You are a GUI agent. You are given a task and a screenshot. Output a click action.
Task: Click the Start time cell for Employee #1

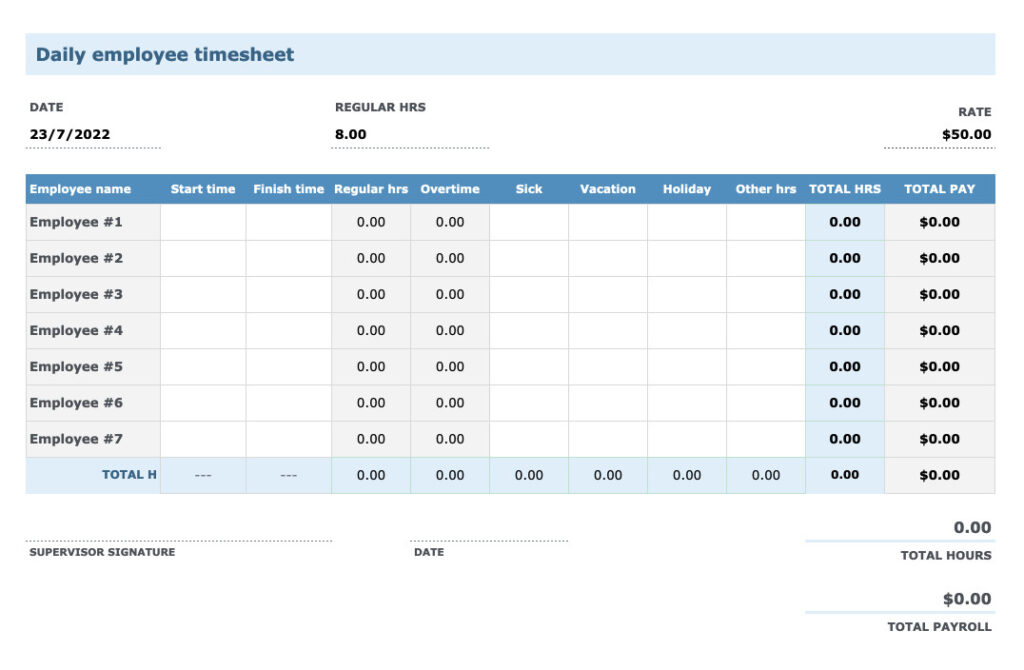click(202, 222)
